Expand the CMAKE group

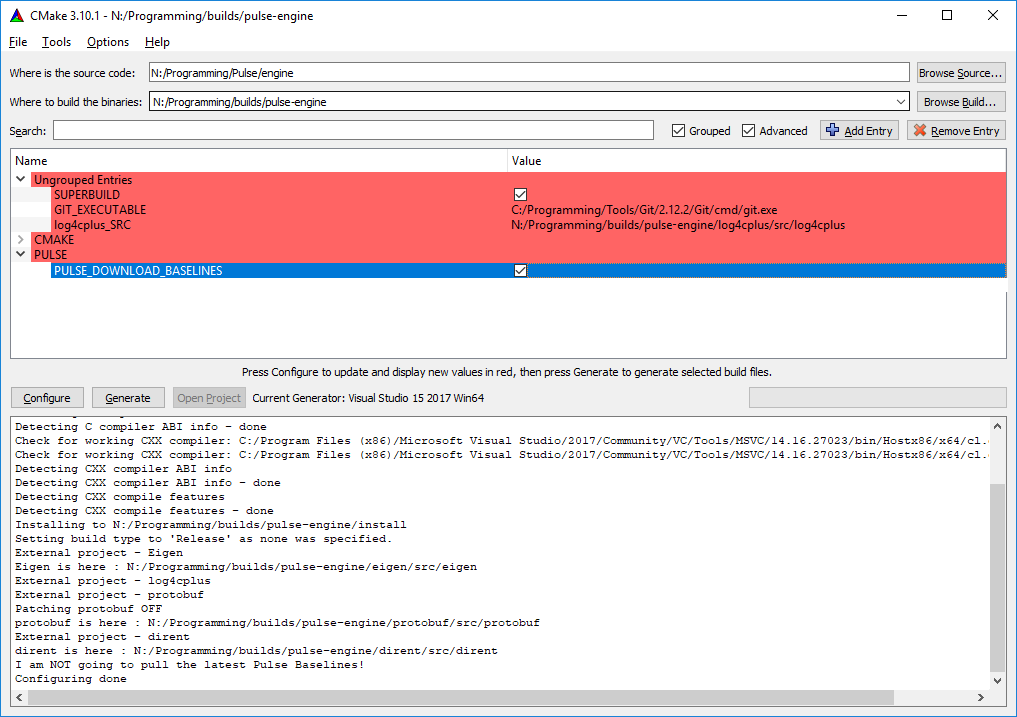[x=21, y=240]
